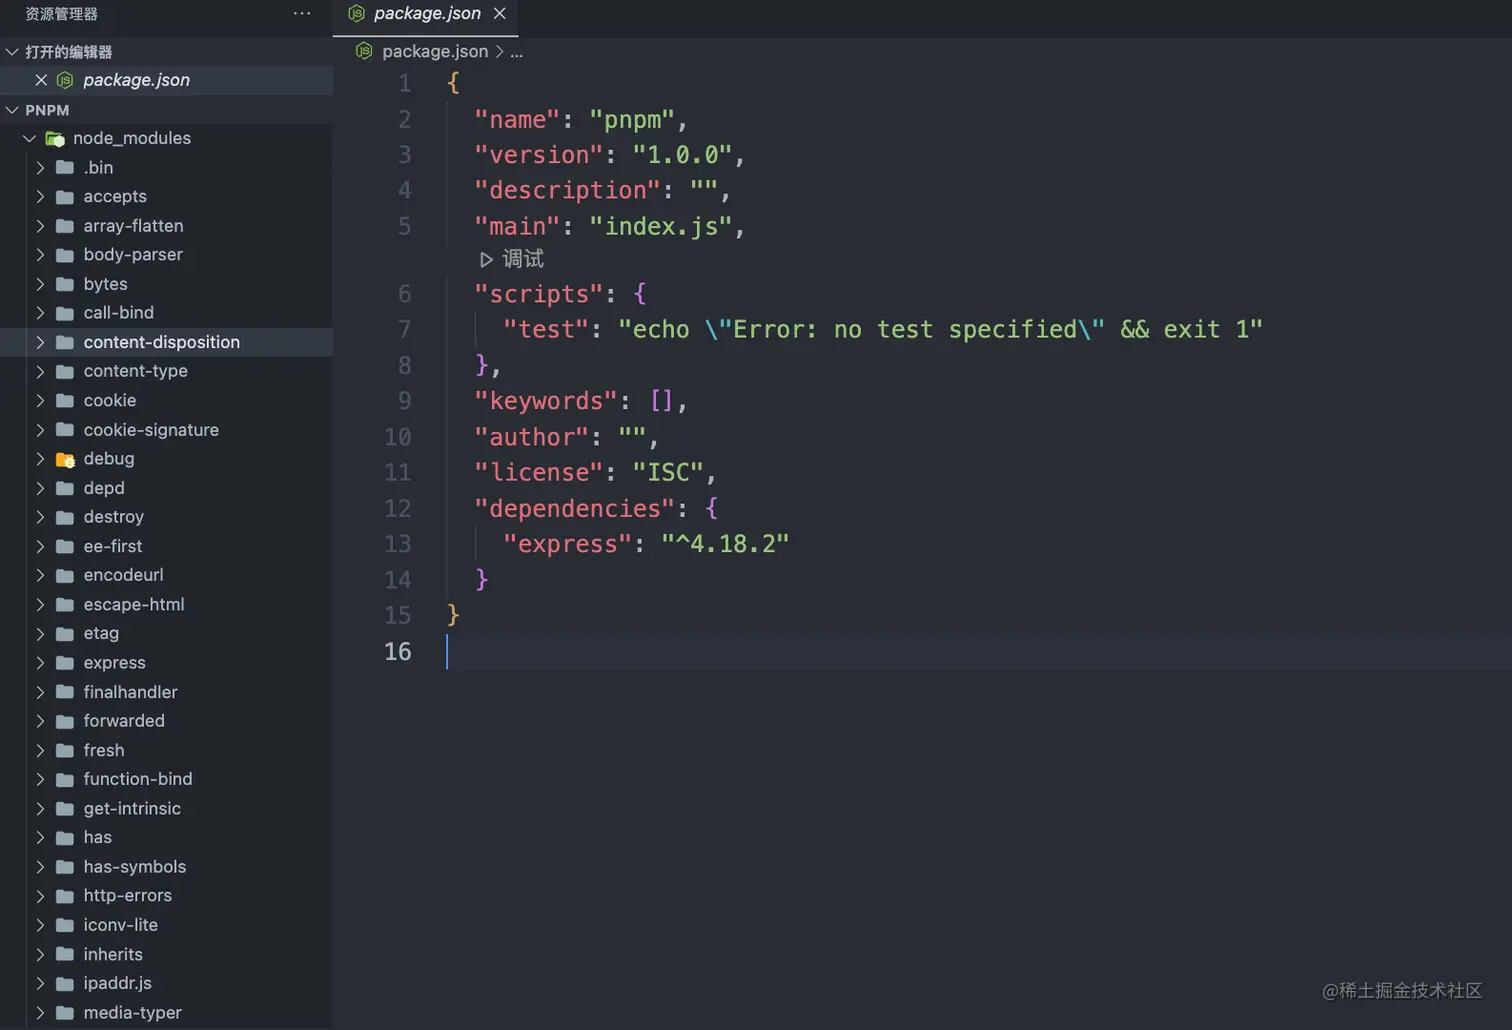The width and height of the screenshot is (1512, 1030).
Task: Click the debug 调试 code lens
Action: click(511, 259)
